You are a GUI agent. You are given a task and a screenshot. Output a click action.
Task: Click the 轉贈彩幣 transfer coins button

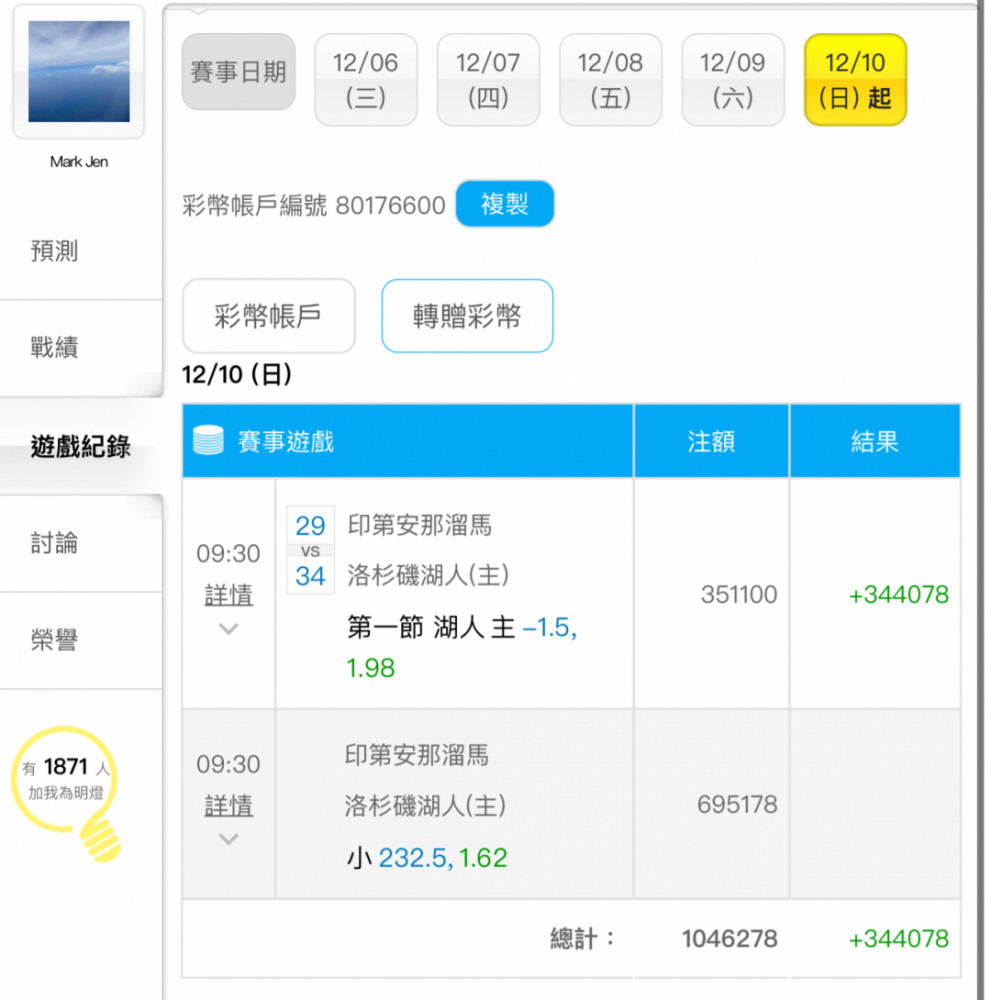tap(467, 316)
